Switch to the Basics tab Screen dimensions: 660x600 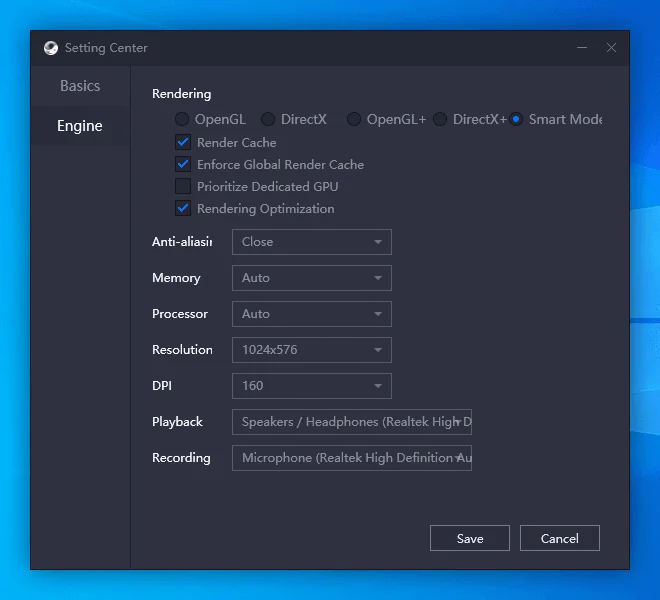pos(80,86)
